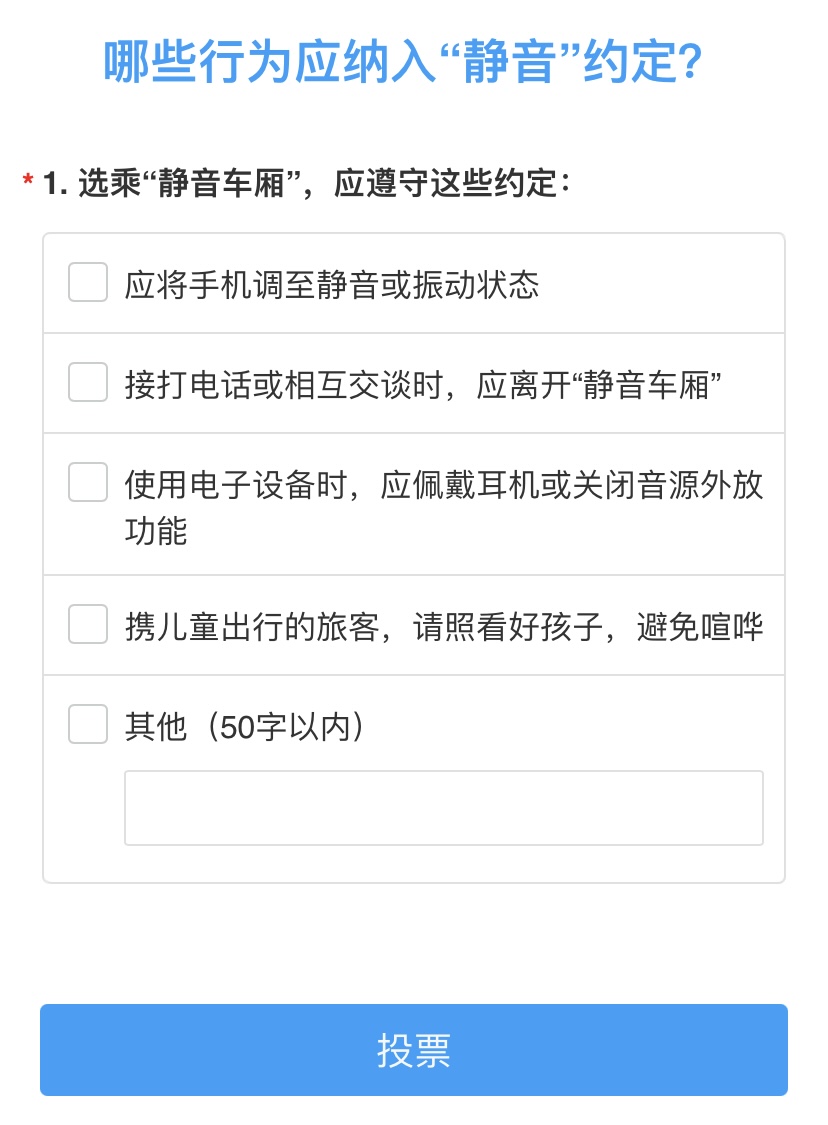Click the option text 请照看好孩子，避免喧哗
828x1125 pixels.
tap(588, 627)
